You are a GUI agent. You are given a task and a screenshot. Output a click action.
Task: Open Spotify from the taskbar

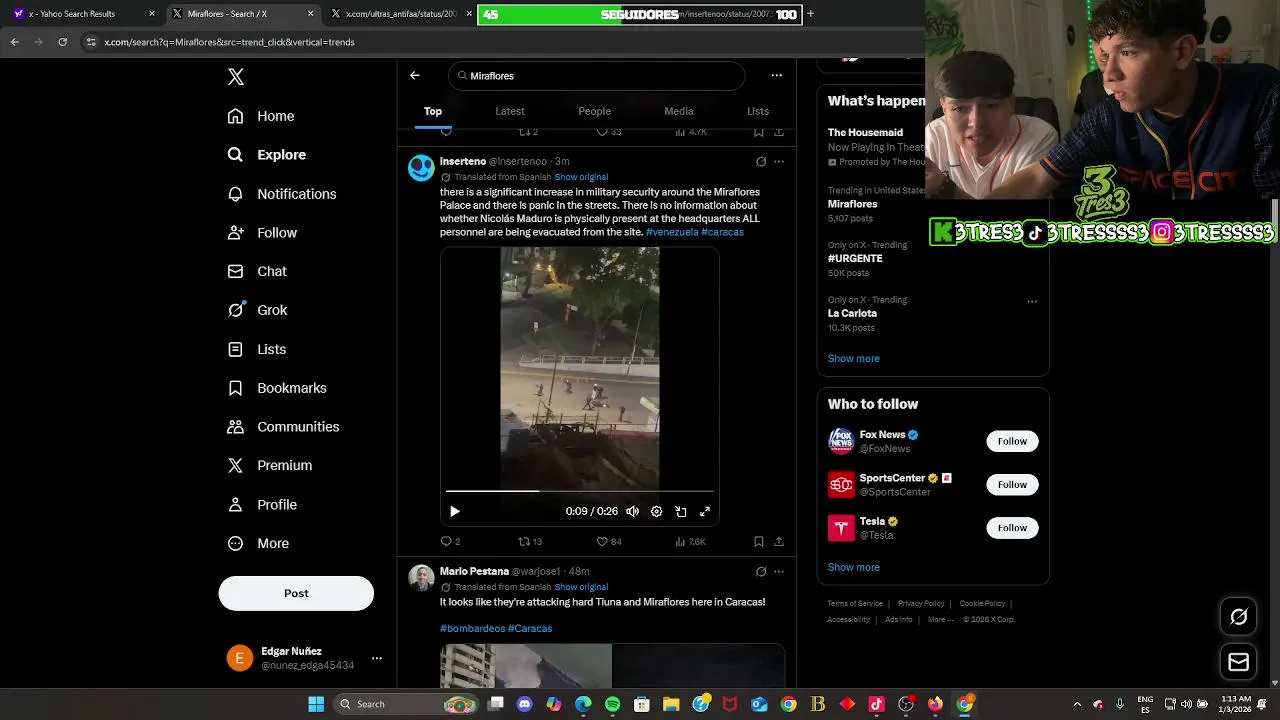[612, 704]
